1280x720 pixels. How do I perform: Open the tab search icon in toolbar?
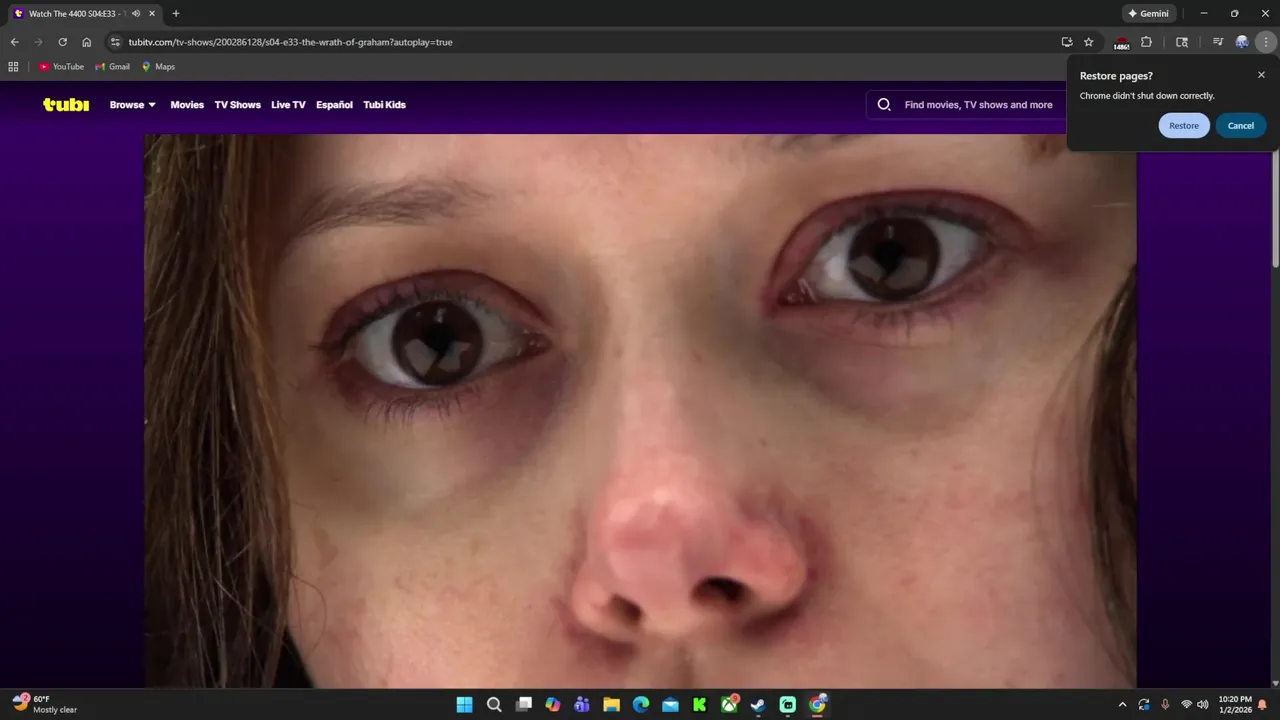point(1182,42)
